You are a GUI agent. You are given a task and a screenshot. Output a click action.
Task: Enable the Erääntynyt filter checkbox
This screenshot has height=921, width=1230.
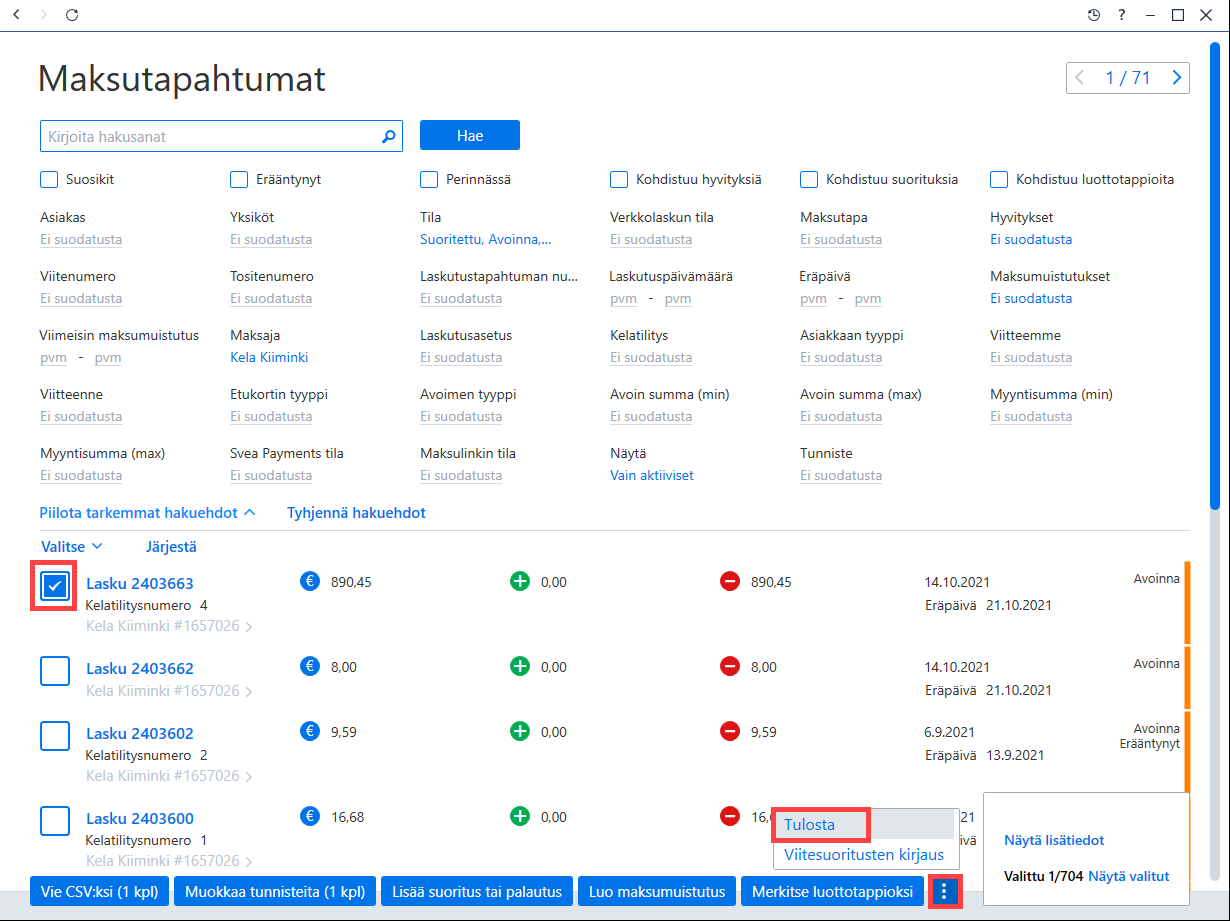pyautogui.click(x=239, y=180)
